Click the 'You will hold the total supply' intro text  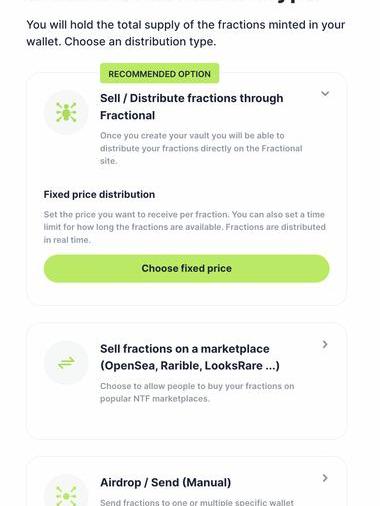pos(186,33)
